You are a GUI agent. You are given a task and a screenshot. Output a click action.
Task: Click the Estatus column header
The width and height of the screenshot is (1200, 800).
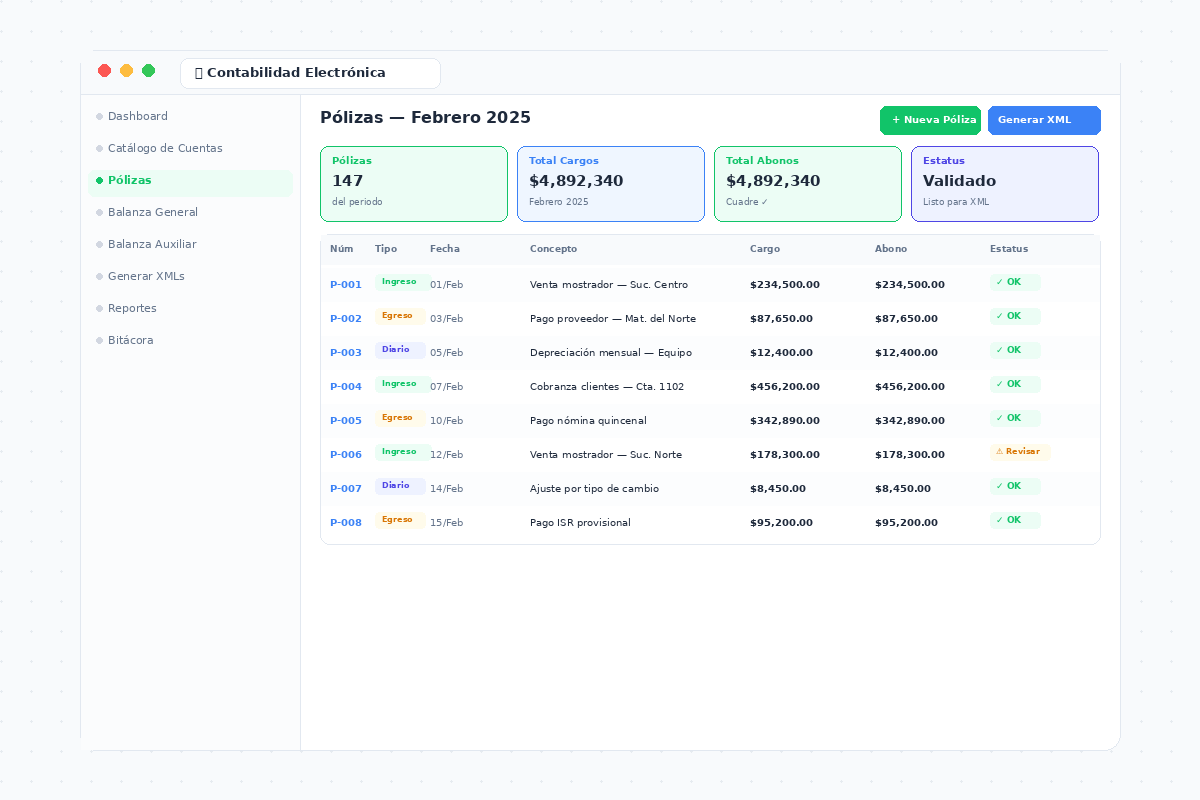(x=1009, y=249)
